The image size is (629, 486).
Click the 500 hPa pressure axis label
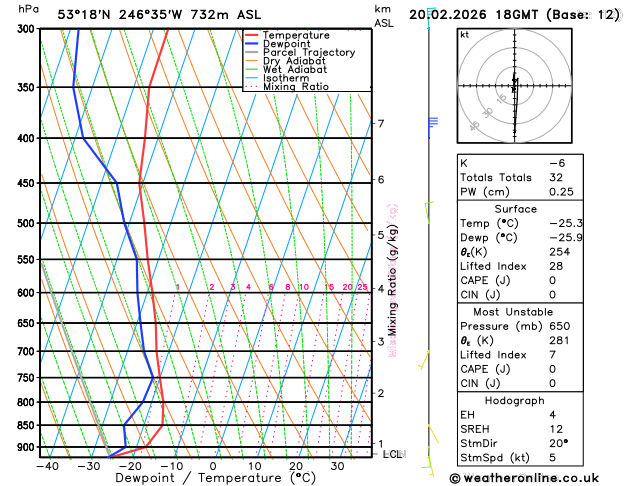[x=28, y=223]
